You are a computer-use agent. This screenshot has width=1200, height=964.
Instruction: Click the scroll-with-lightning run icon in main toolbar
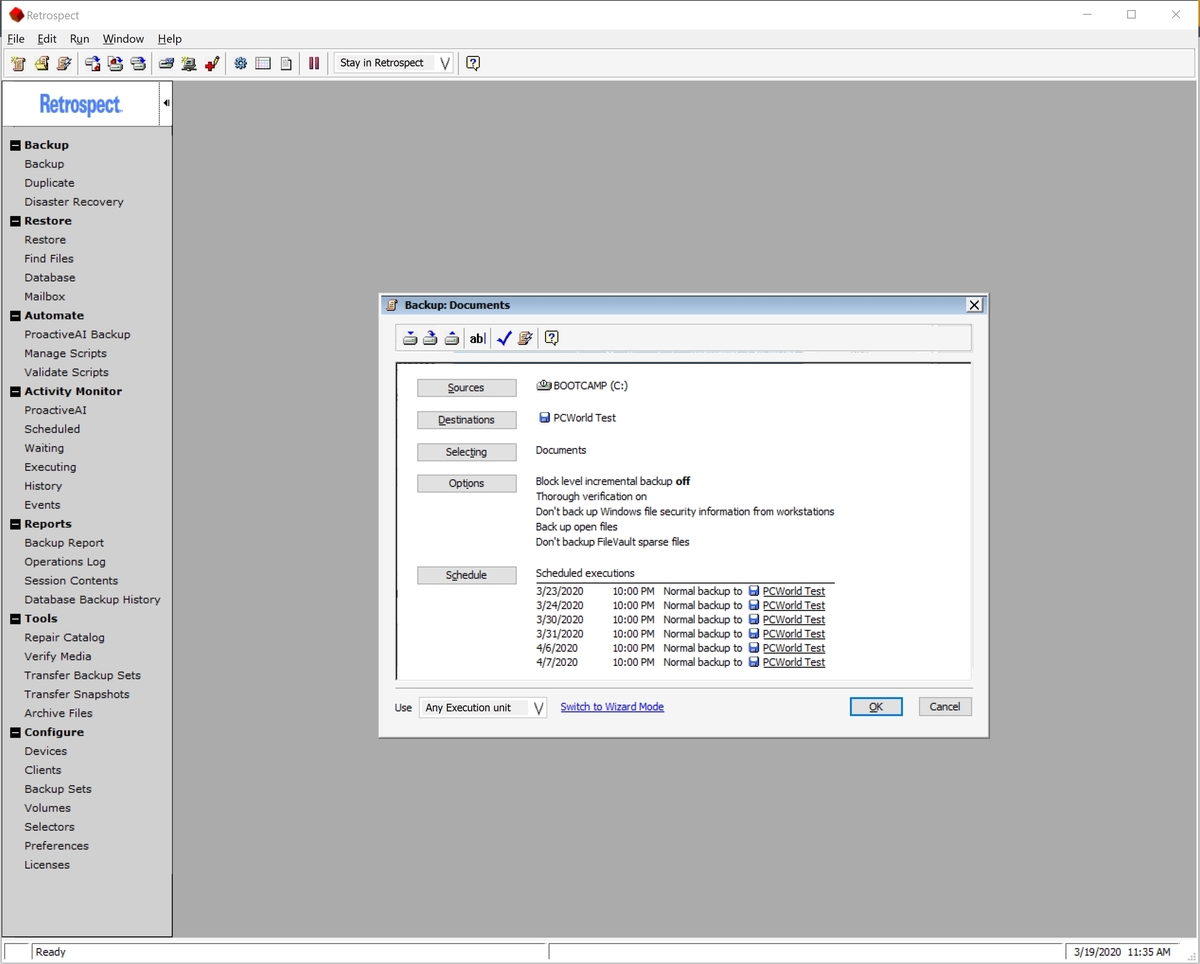pos(64,63)
